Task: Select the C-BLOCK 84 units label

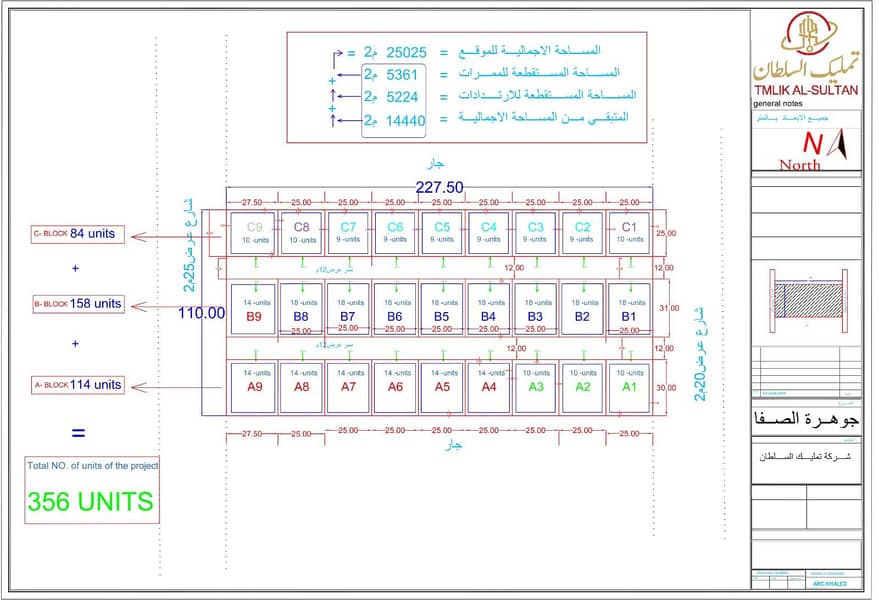Action: [x=77, y=234]
